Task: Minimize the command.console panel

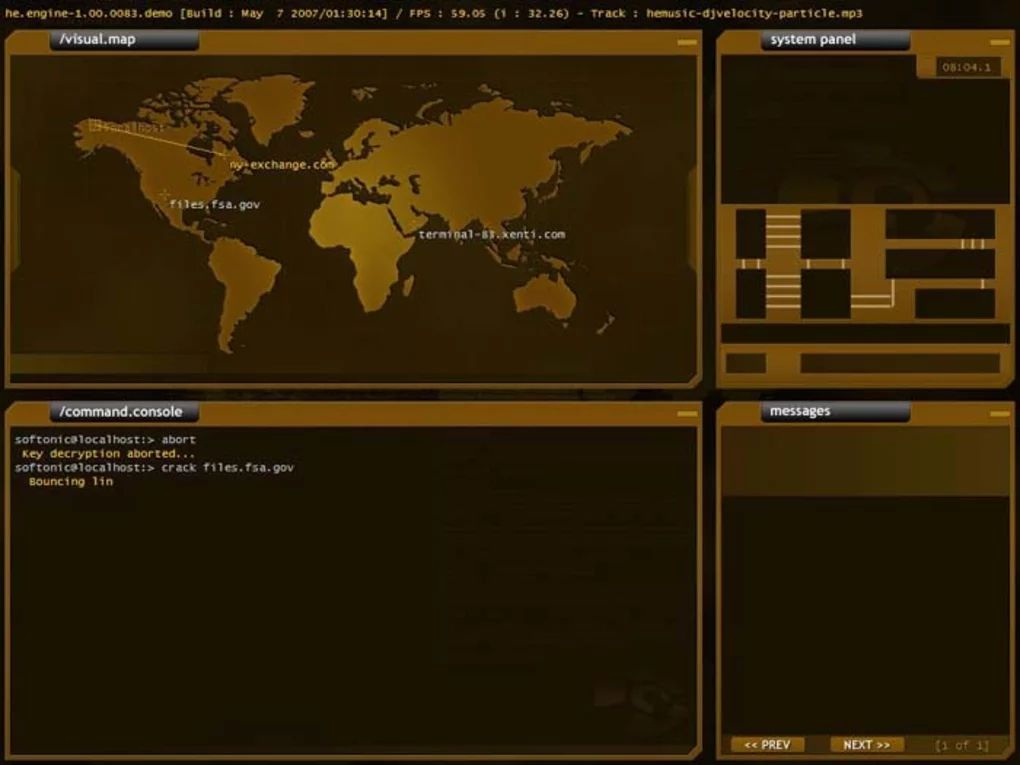Action: pyautogui.click(x=688, y=412)
